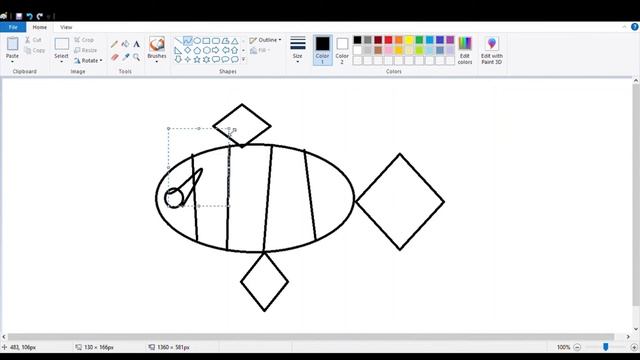Image resolution: width=640 pixels, height=360 pixels.
Task: Activate Color 1 selector
Action: pos(322,50)
